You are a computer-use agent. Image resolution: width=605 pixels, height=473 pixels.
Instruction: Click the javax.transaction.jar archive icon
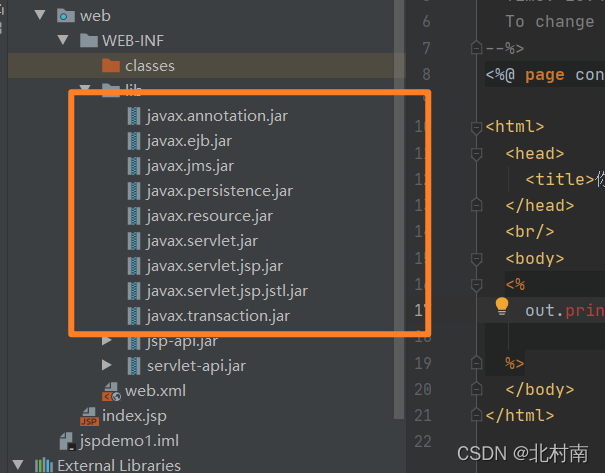point(134,316)
